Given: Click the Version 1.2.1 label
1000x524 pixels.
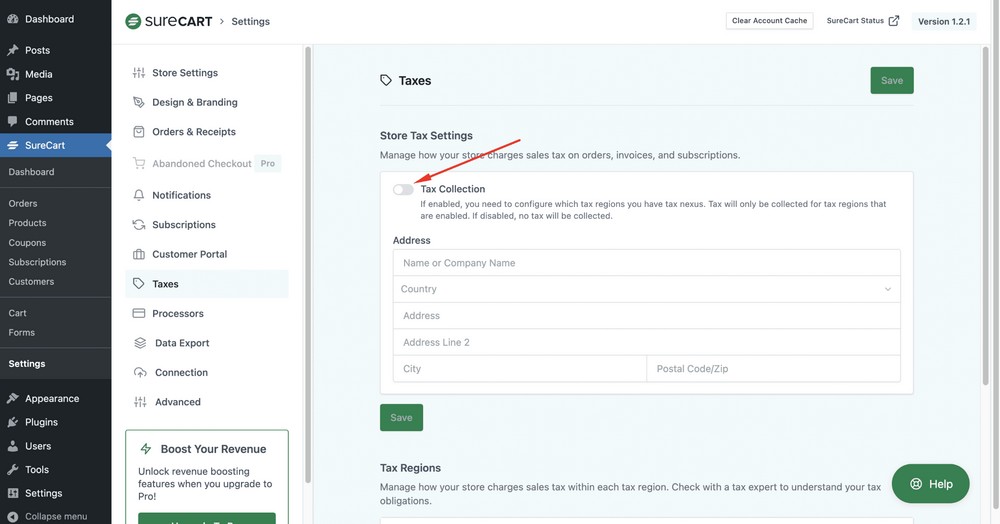Looking at the screenshot, I should click(944, 22).
